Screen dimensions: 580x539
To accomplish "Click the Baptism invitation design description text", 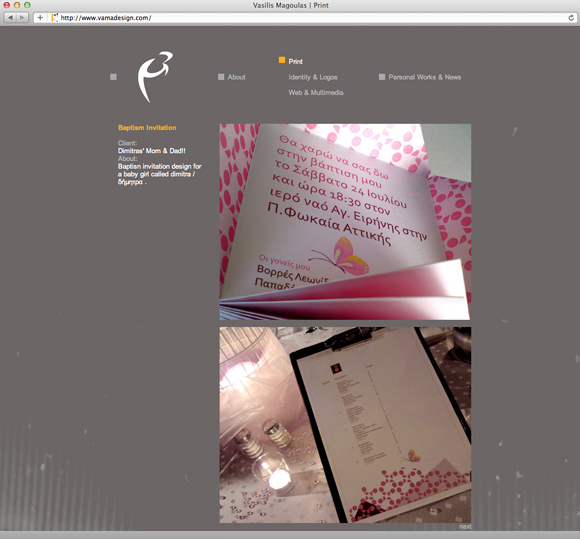I will click(x=160, y=174).
